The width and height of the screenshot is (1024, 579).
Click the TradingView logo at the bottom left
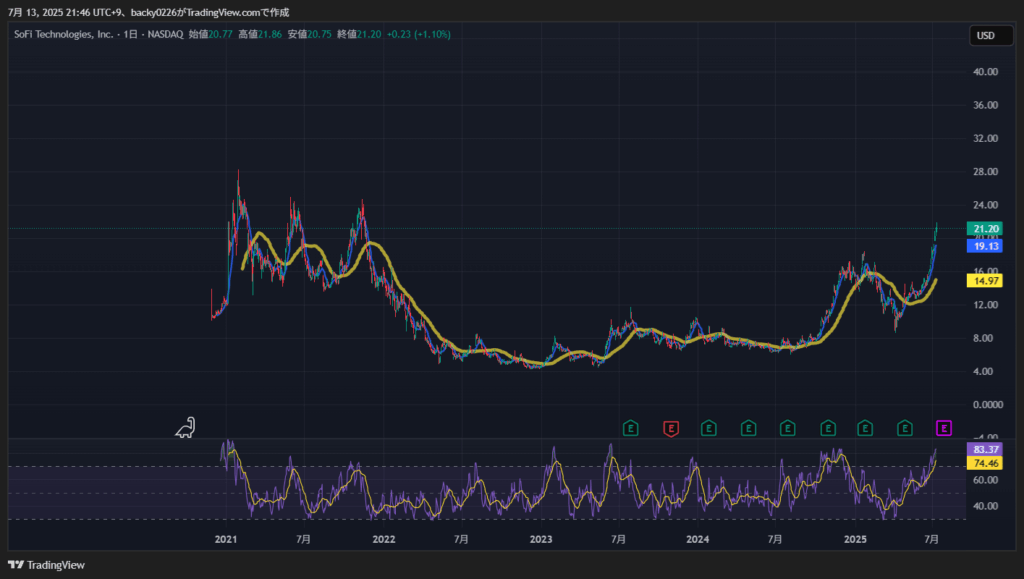pos(46,565)
